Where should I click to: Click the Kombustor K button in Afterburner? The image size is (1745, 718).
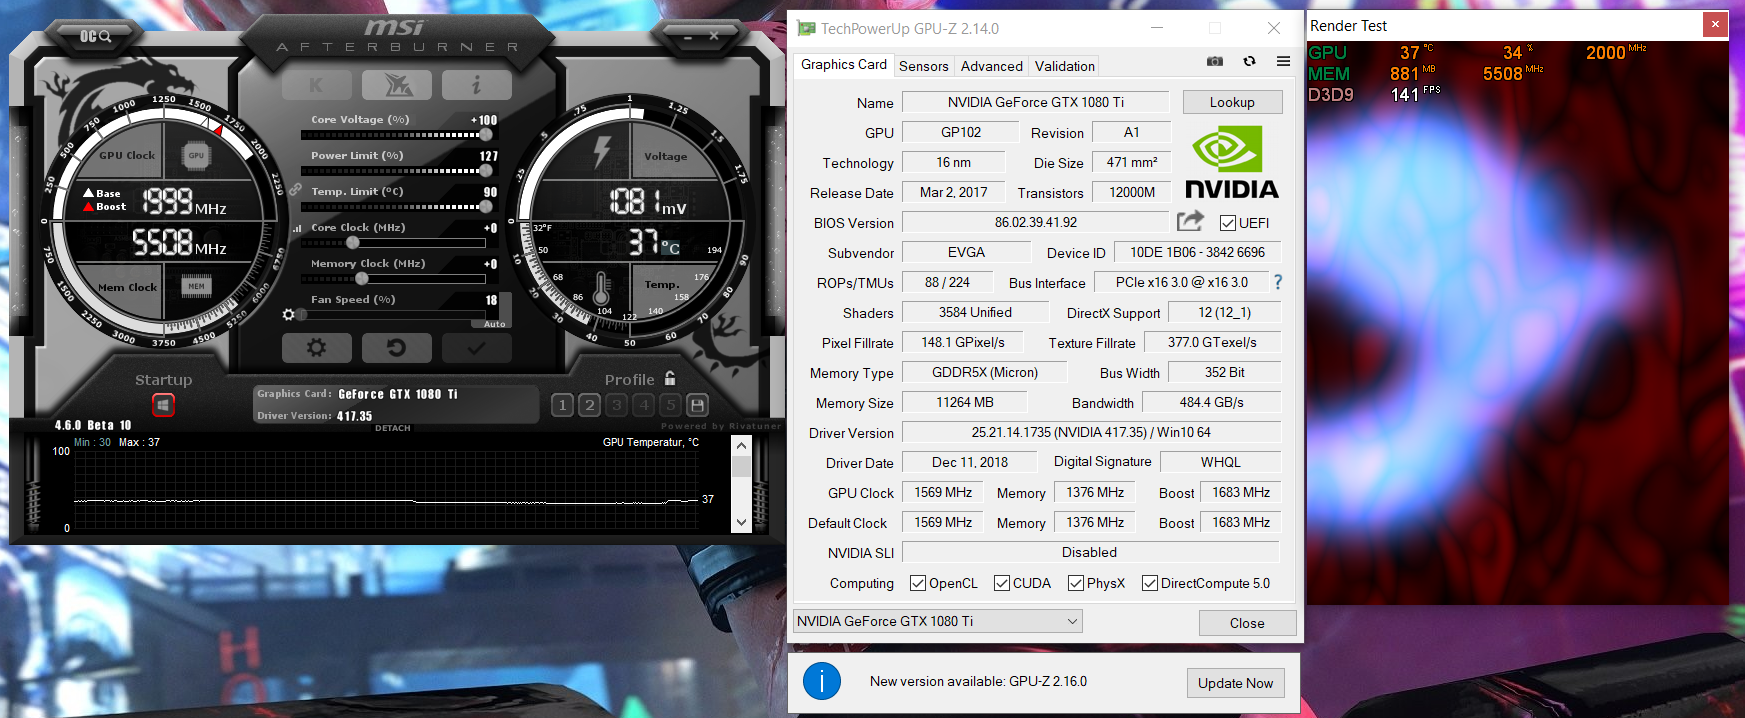click(317, 85)
